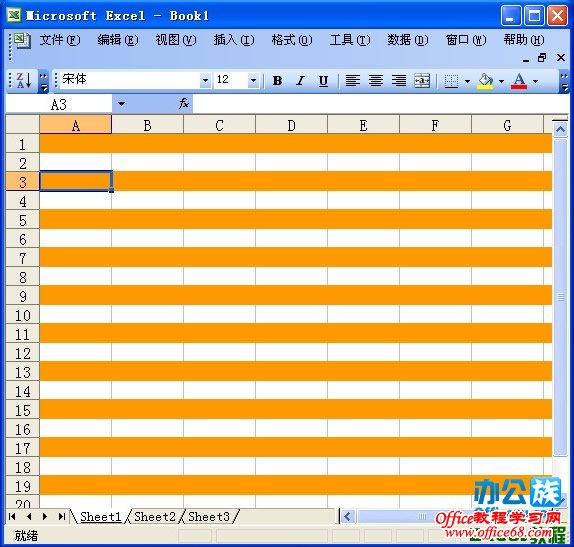Open the 帮助(H) menu

click(524, 40)
